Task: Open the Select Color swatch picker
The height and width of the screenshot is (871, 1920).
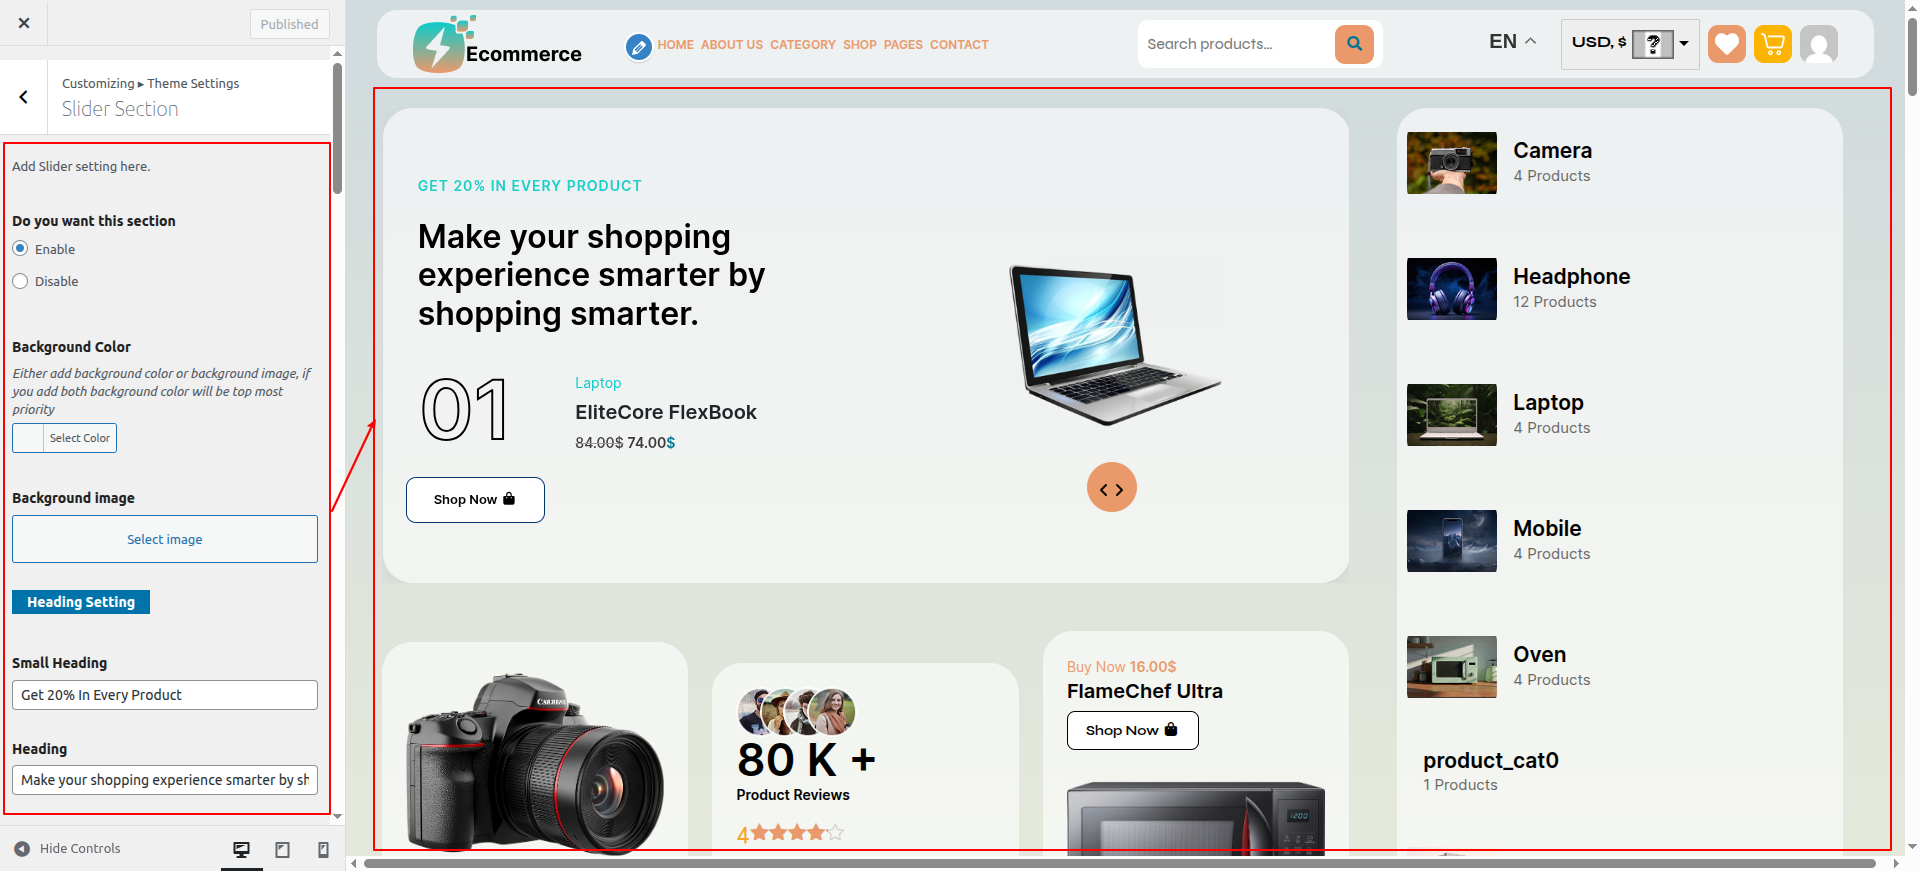Action: (x=65, y=438)
